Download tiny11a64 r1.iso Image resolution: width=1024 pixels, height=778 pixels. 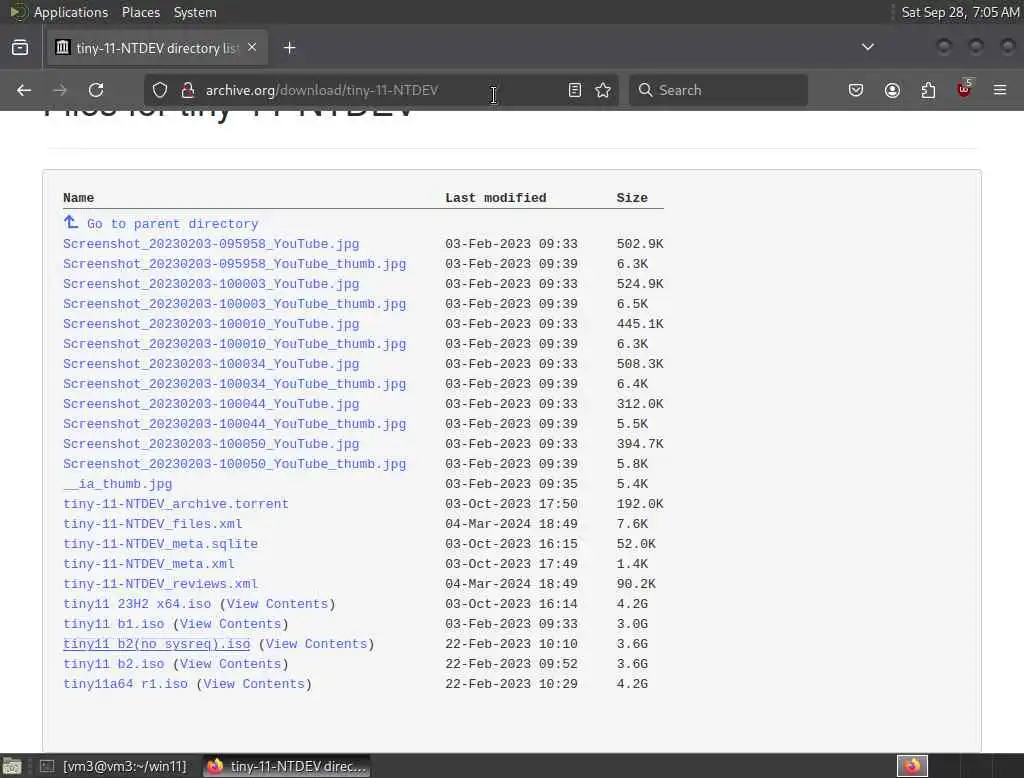coord(125,684)
